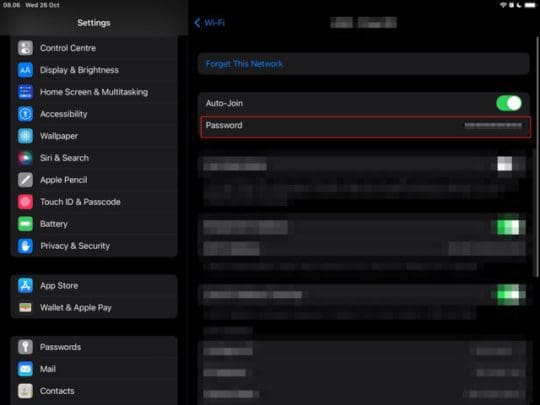This screenshot has height=405, width=540.
Task: Click the right-side scrollbar of details pane
Action: [x=537, y=157]
